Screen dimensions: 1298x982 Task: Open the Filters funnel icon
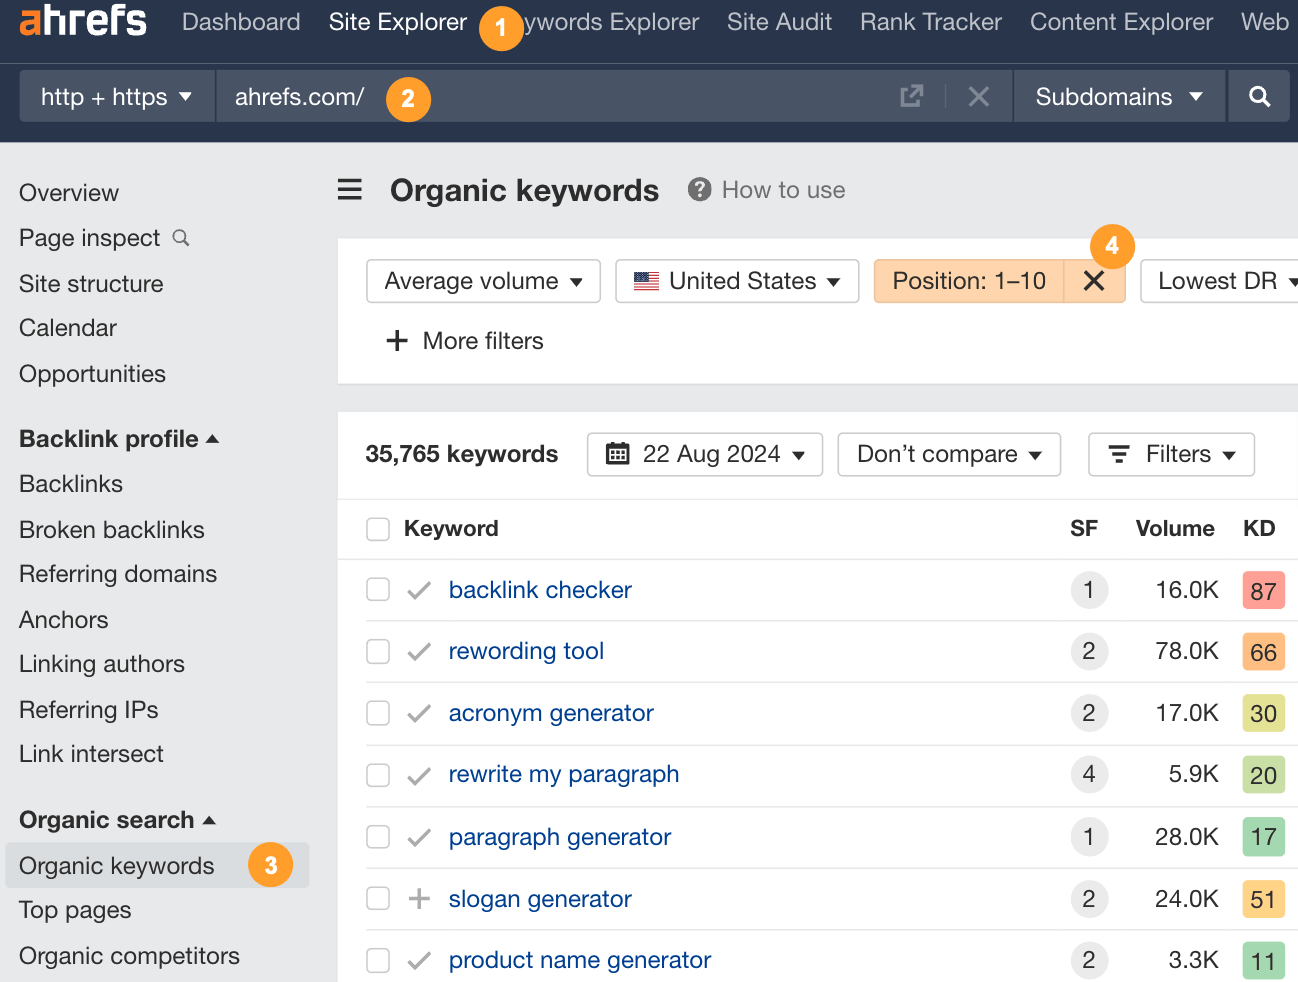[x=1118, y=454]
